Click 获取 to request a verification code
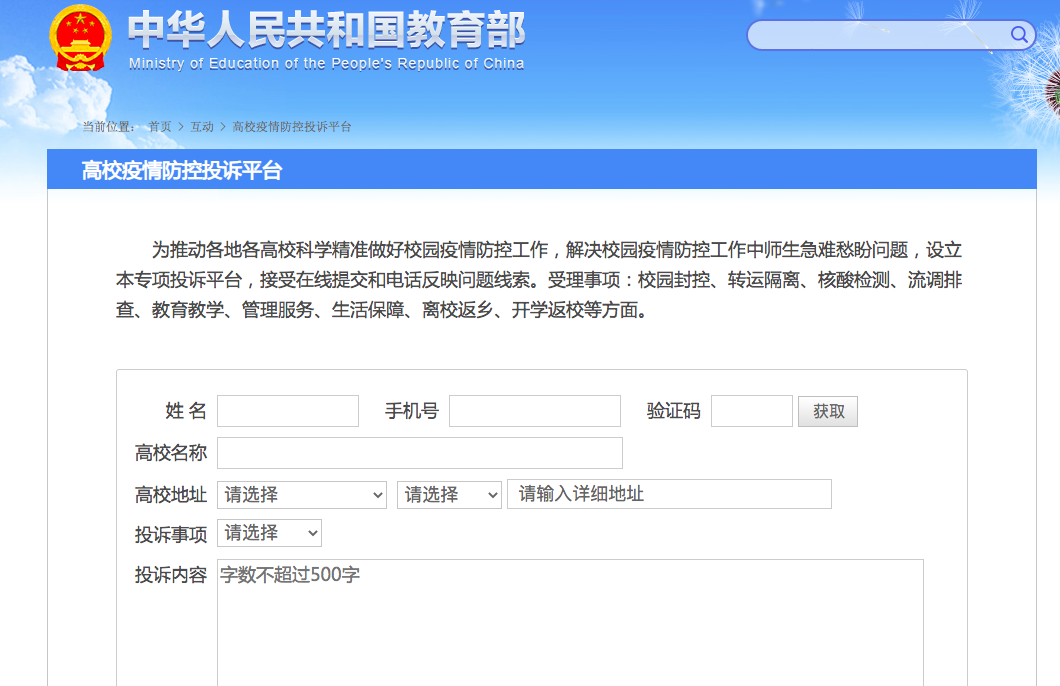Viewport: 1060px width, 686px height. click(x=827, y=410)
